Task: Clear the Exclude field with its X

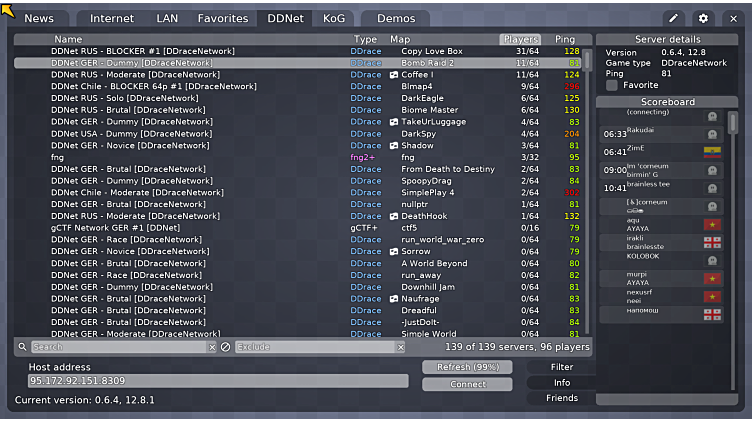Action: (400, 347)
